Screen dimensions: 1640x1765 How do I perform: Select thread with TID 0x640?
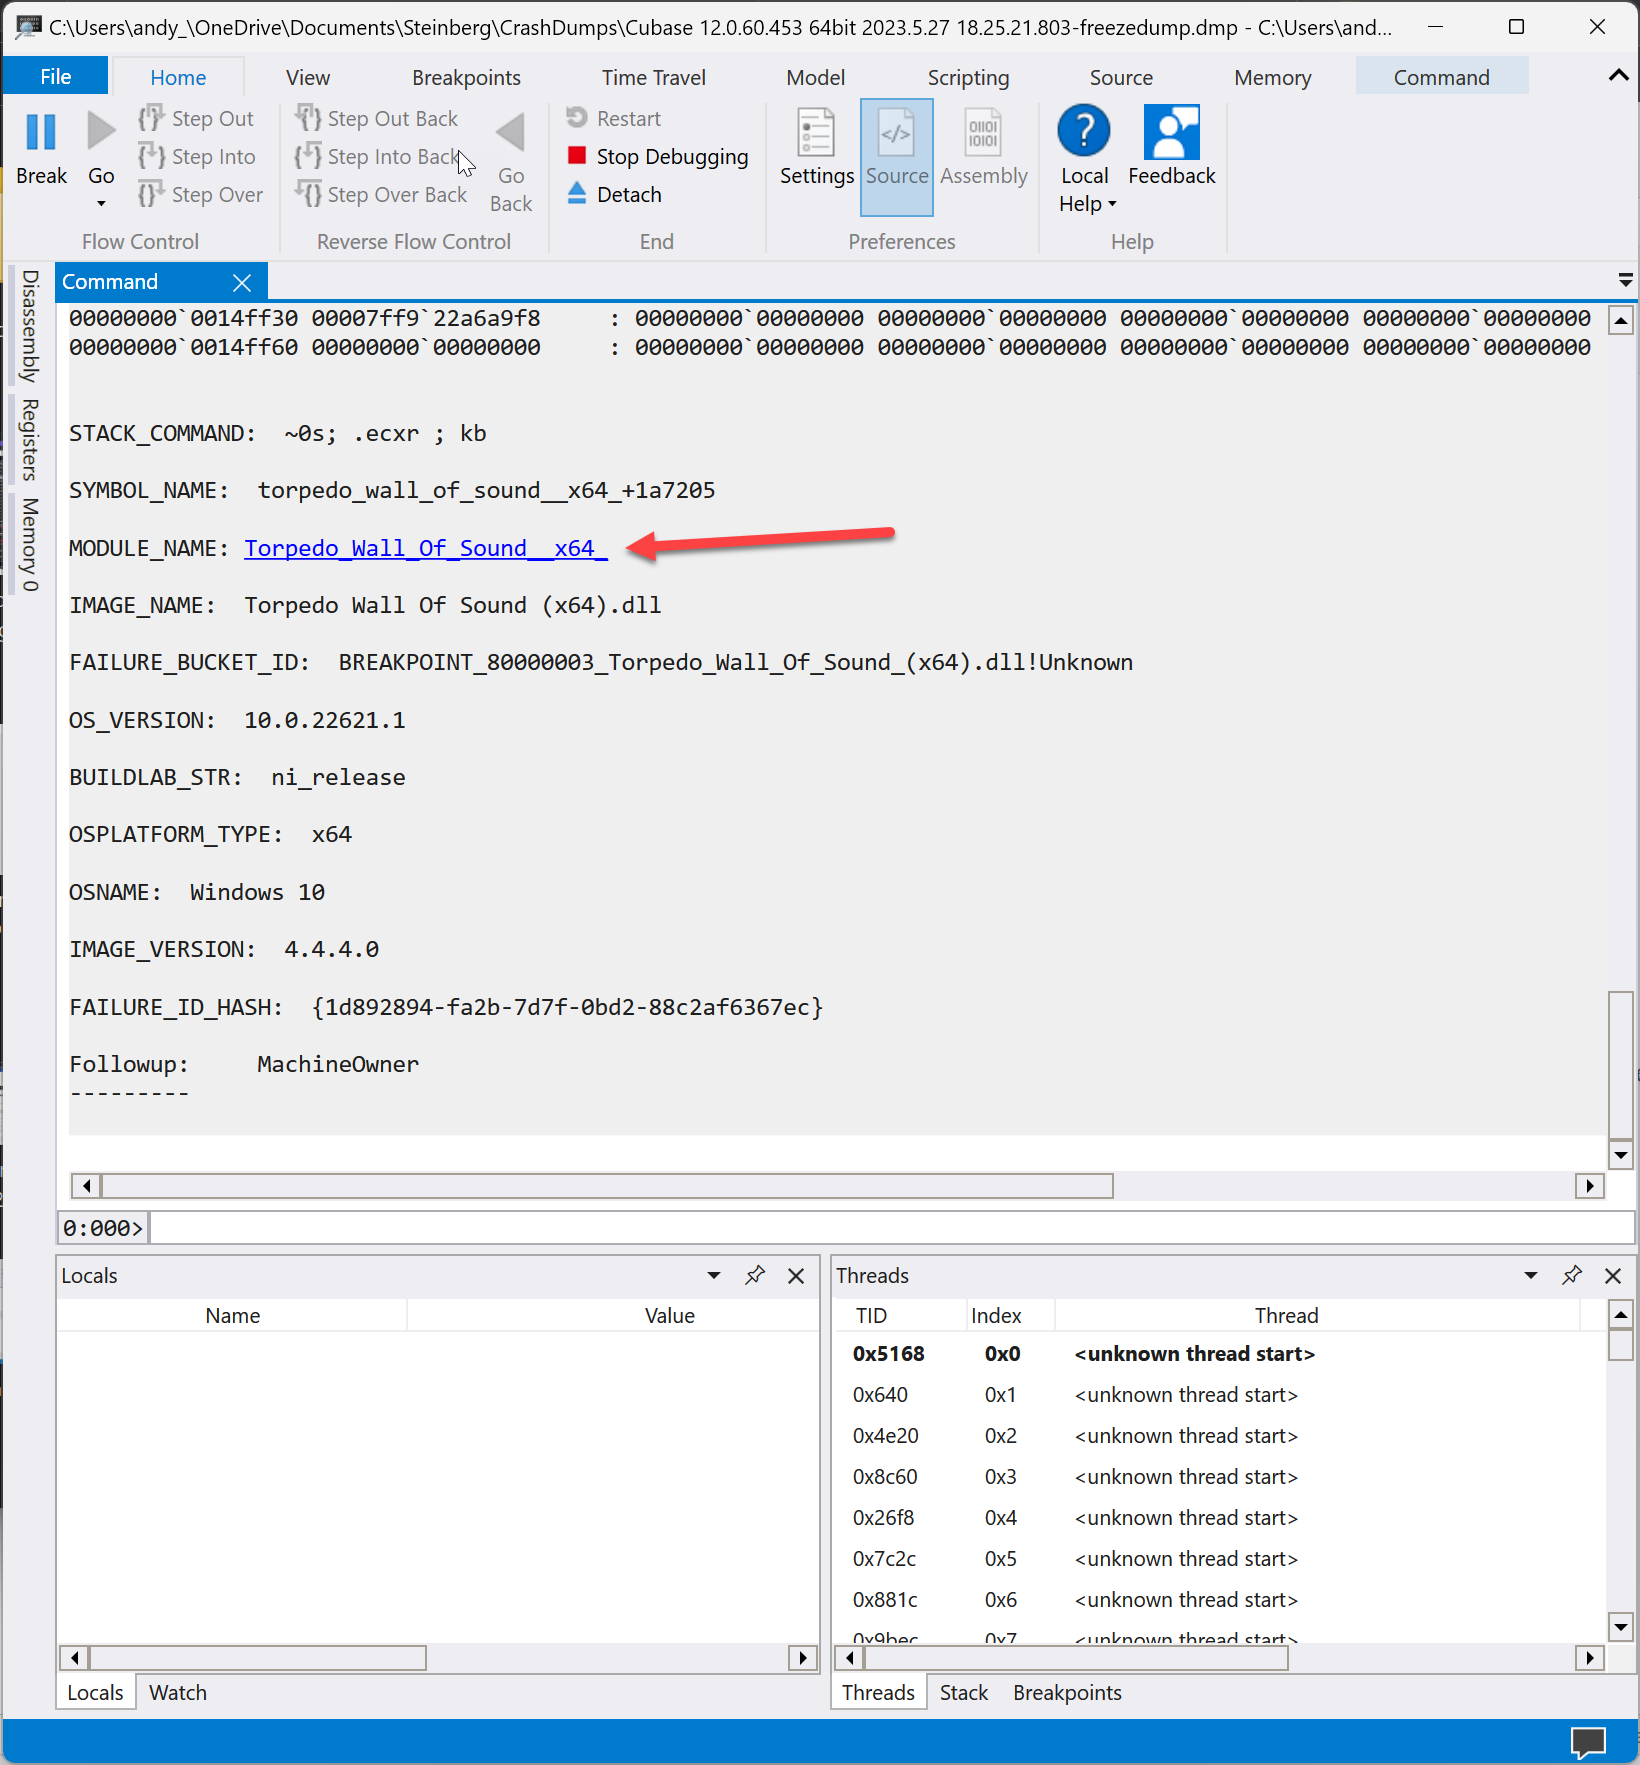click(x=1219, y=1395)
